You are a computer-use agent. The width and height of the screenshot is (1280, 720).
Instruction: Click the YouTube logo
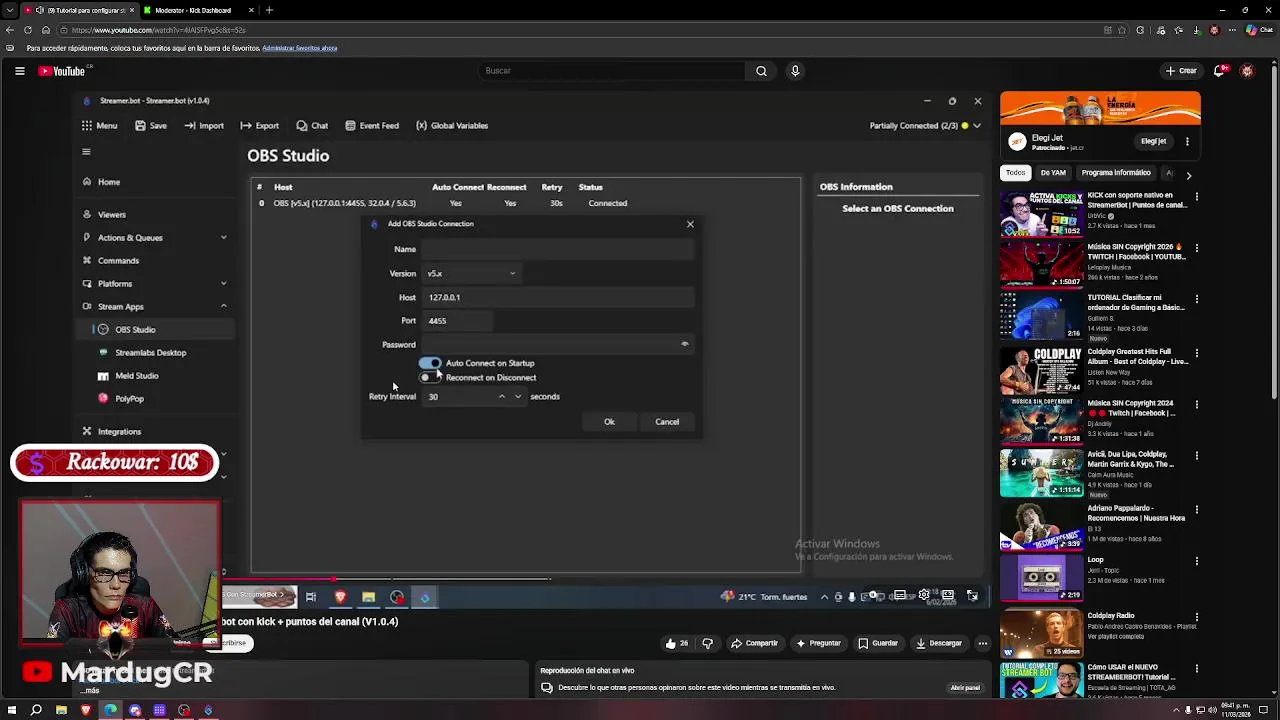click(62, 71)
